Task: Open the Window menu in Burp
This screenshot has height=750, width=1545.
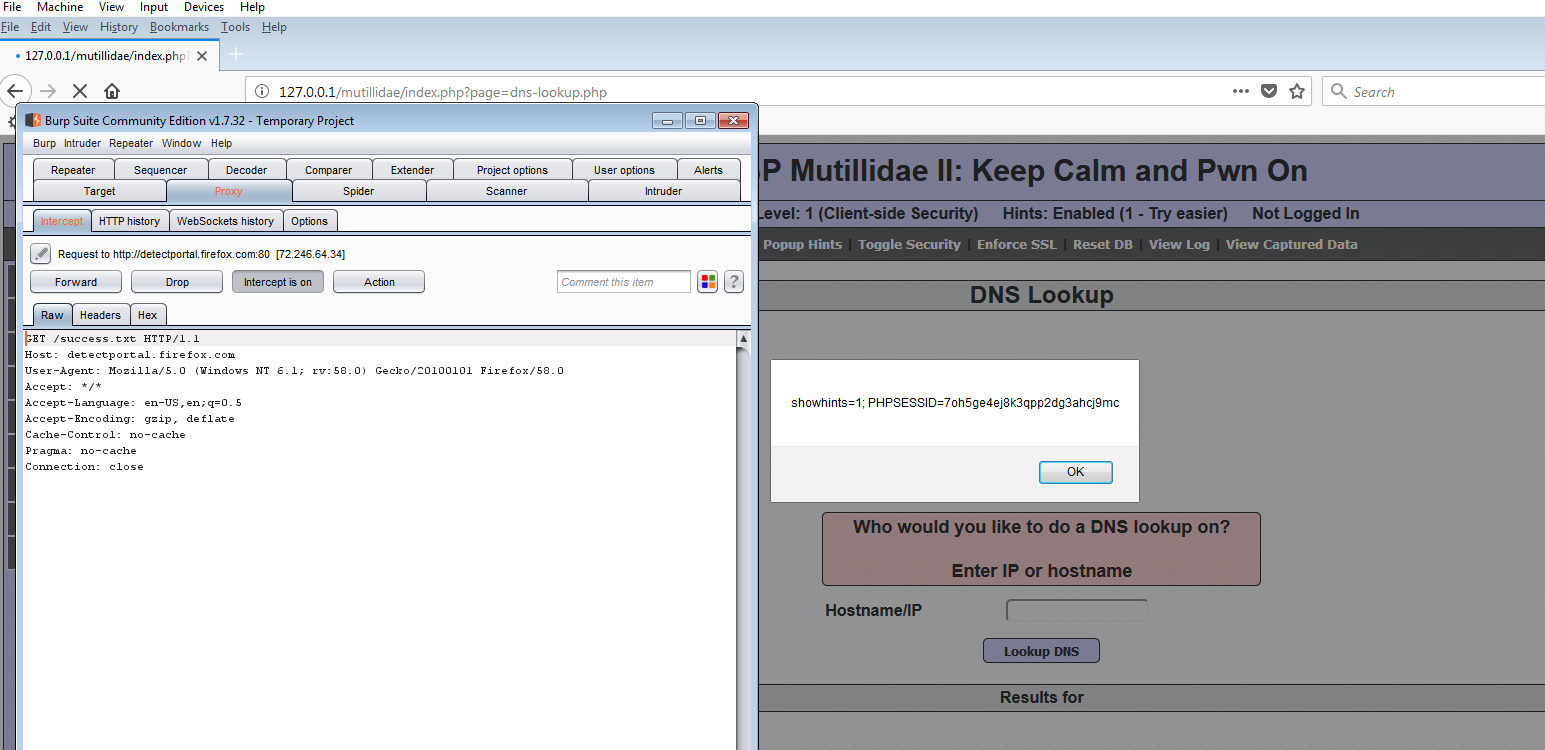Action: tap(182, 144)
